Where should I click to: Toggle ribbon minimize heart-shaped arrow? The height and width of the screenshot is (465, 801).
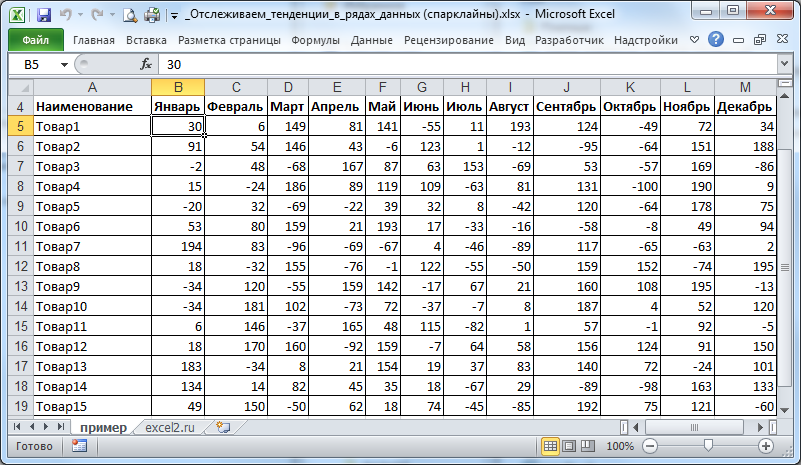(x=696, y=40)
